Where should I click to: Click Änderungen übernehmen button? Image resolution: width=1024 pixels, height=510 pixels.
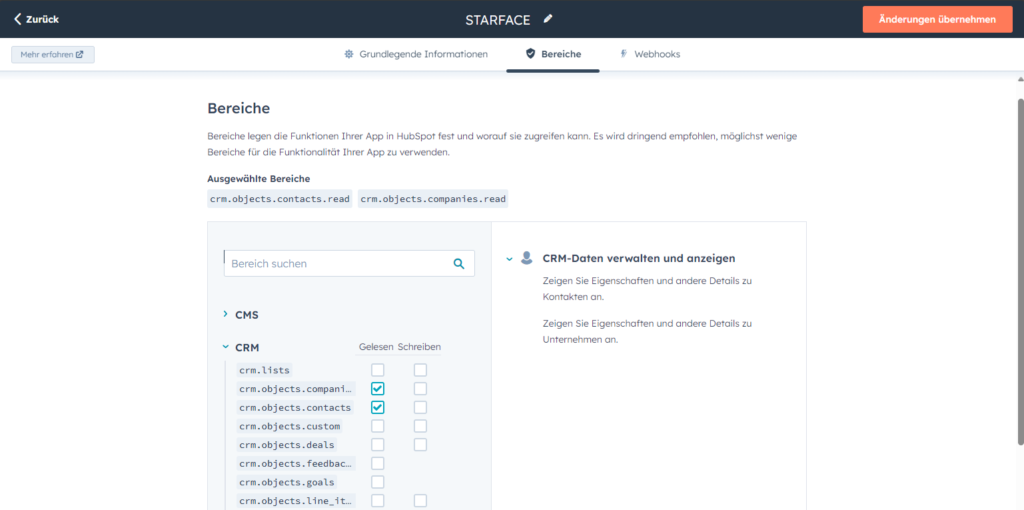point(937,19)
